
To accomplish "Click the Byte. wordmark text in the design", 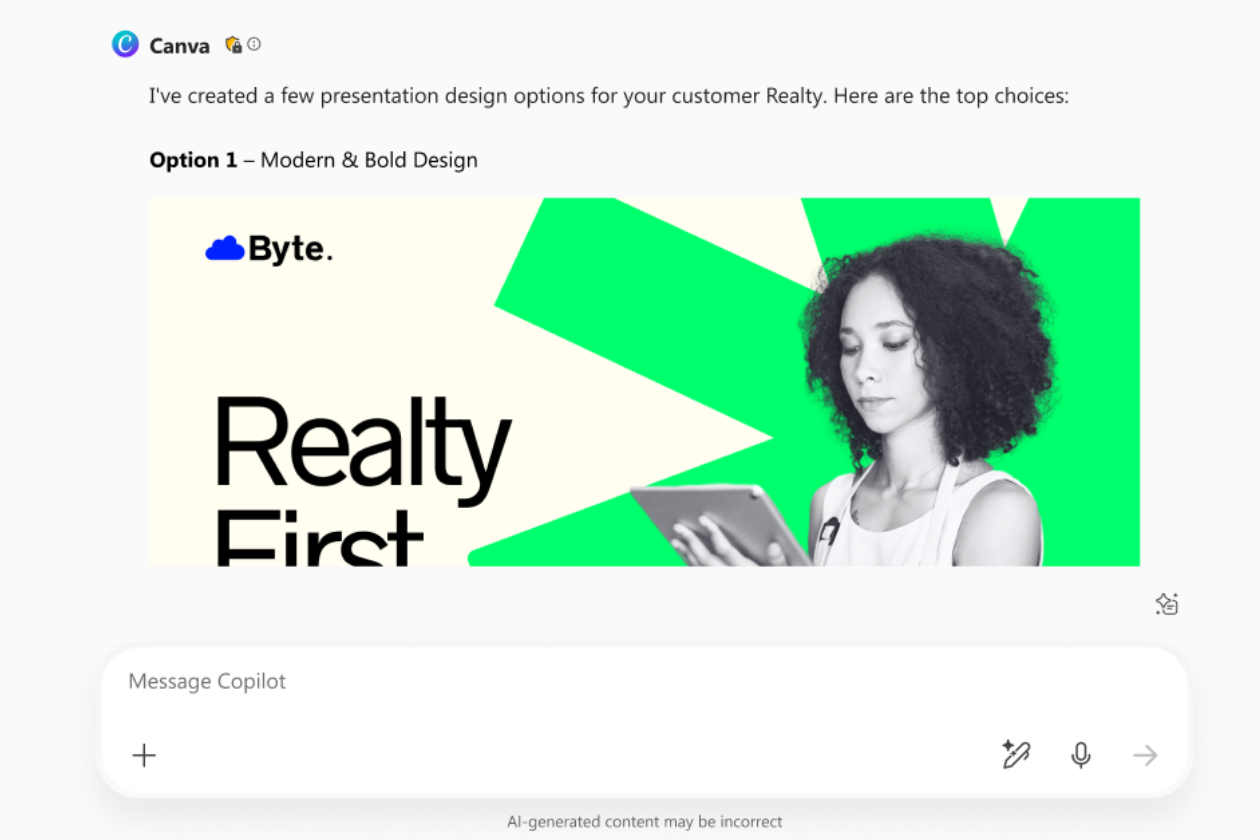I will pyautogui.click(x=290, y=249).
